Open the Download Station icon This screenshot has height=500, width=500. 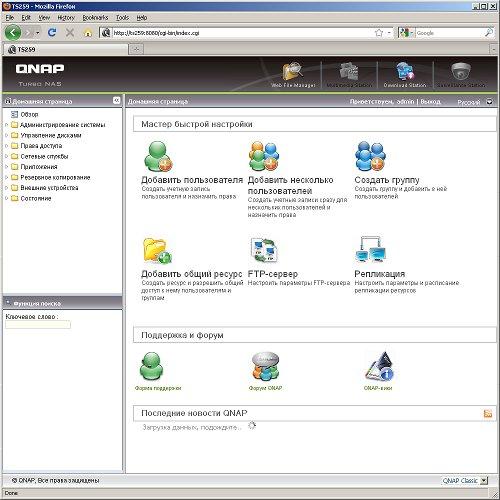pos(405,71)
